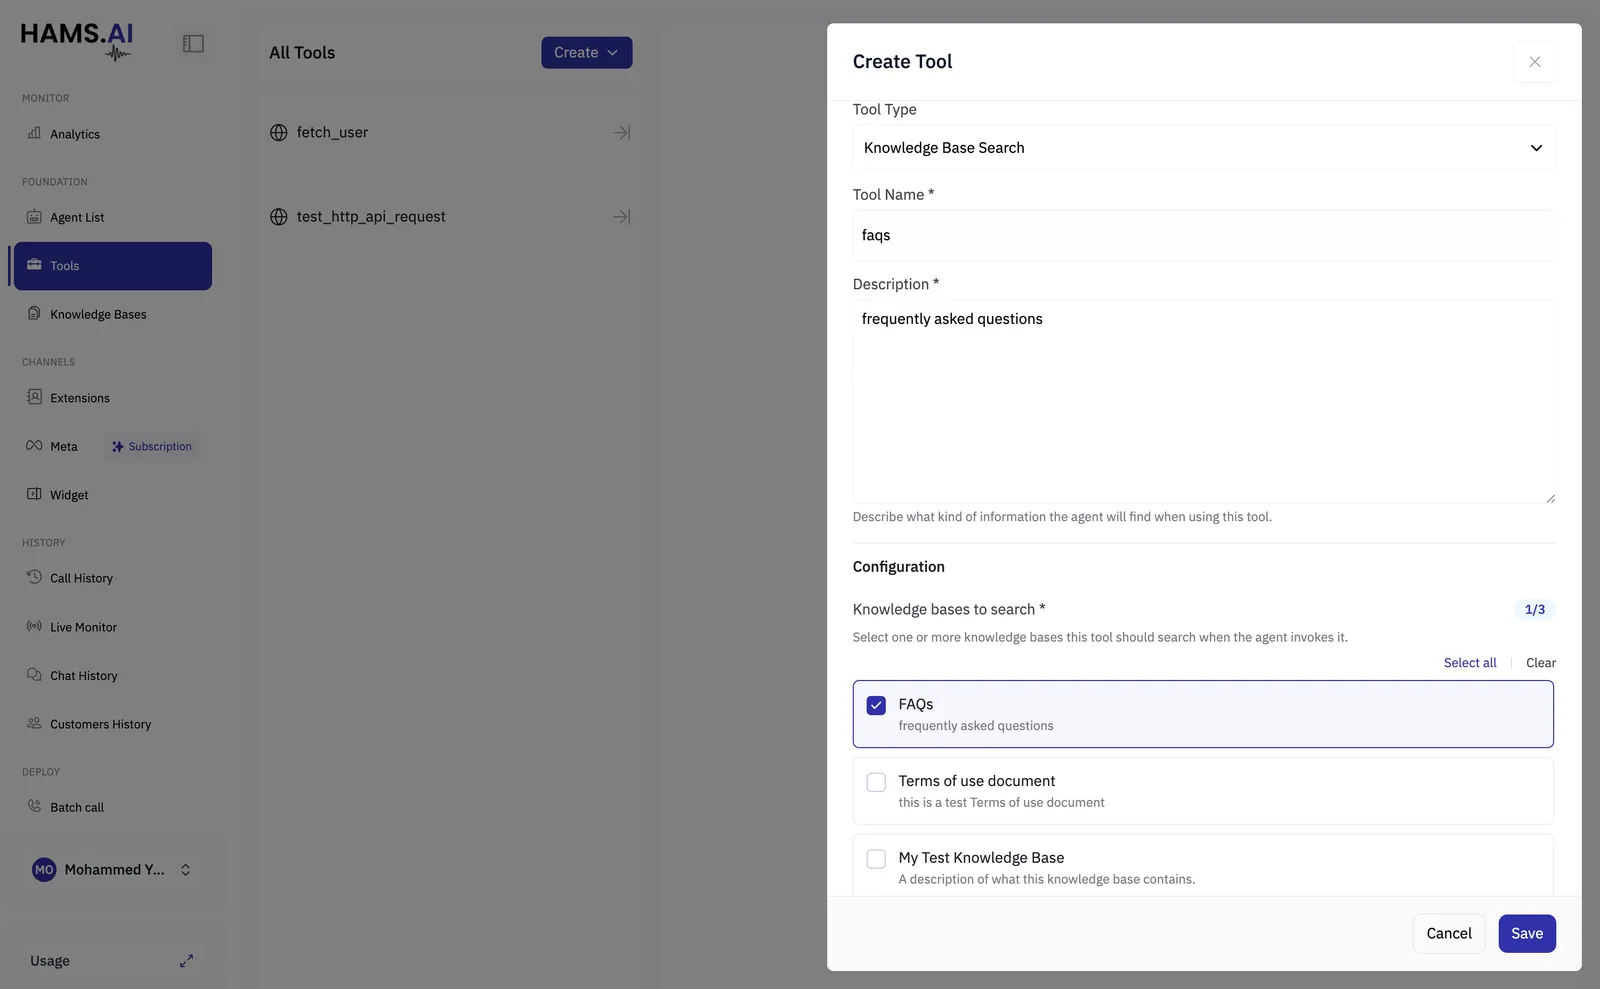Viewport: 1600px width, 989px height.
Task: Check Terms of use document checkbox
Action: [876, 782]
